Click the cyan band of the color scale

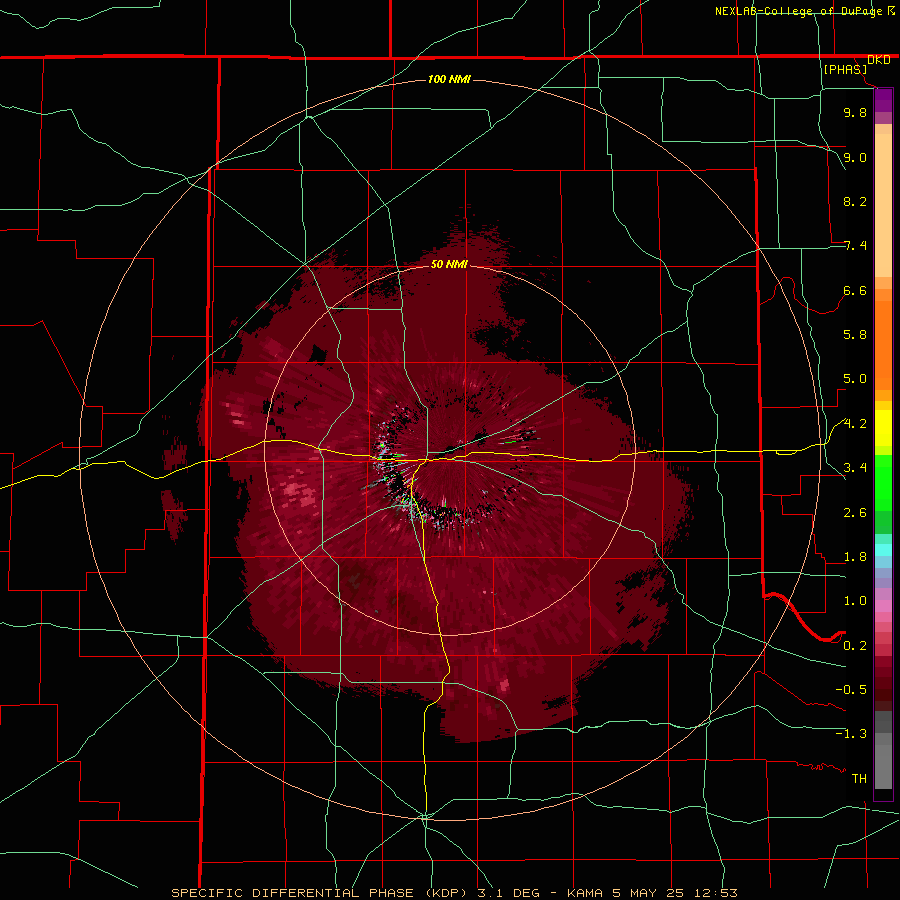tap(883, 550)
